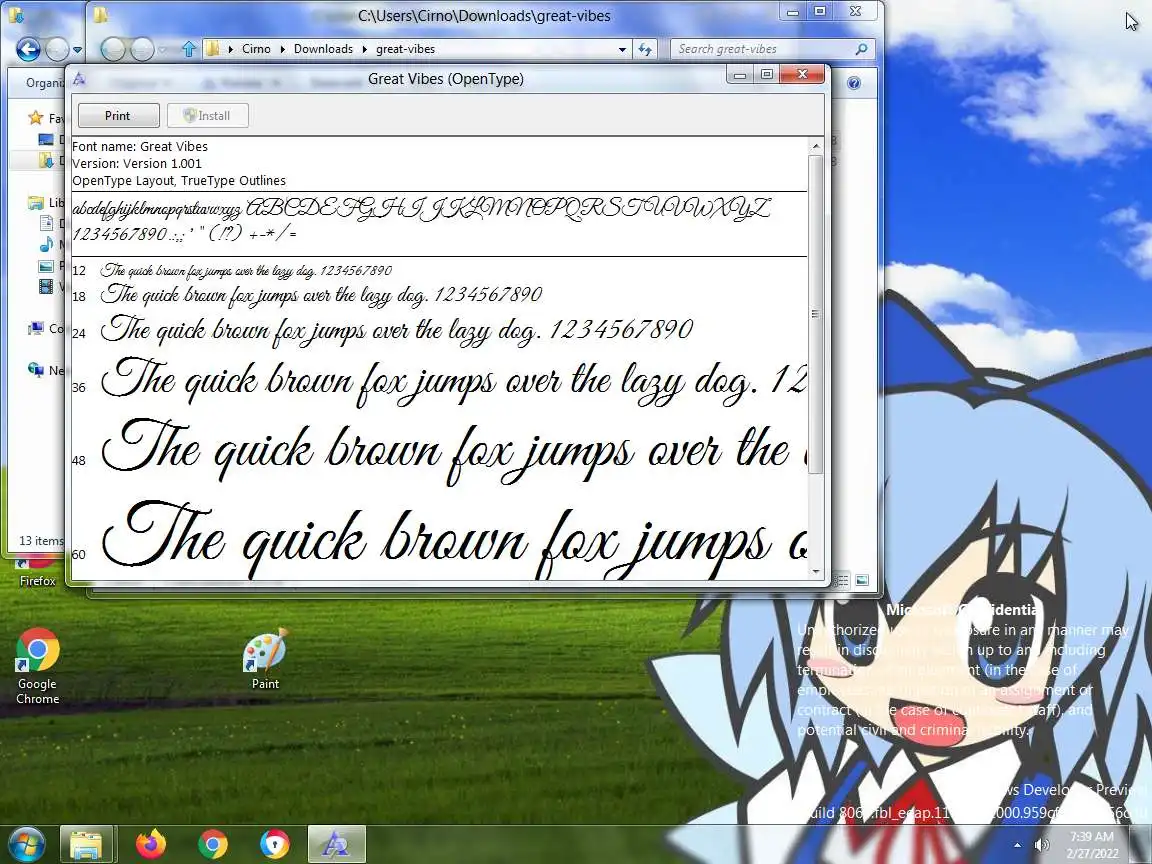Close the Great Vibes font viewer window

802,74
